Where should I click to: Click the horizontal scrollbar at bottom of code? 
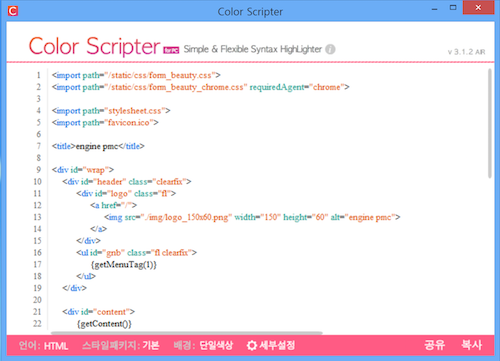[187, 333]
